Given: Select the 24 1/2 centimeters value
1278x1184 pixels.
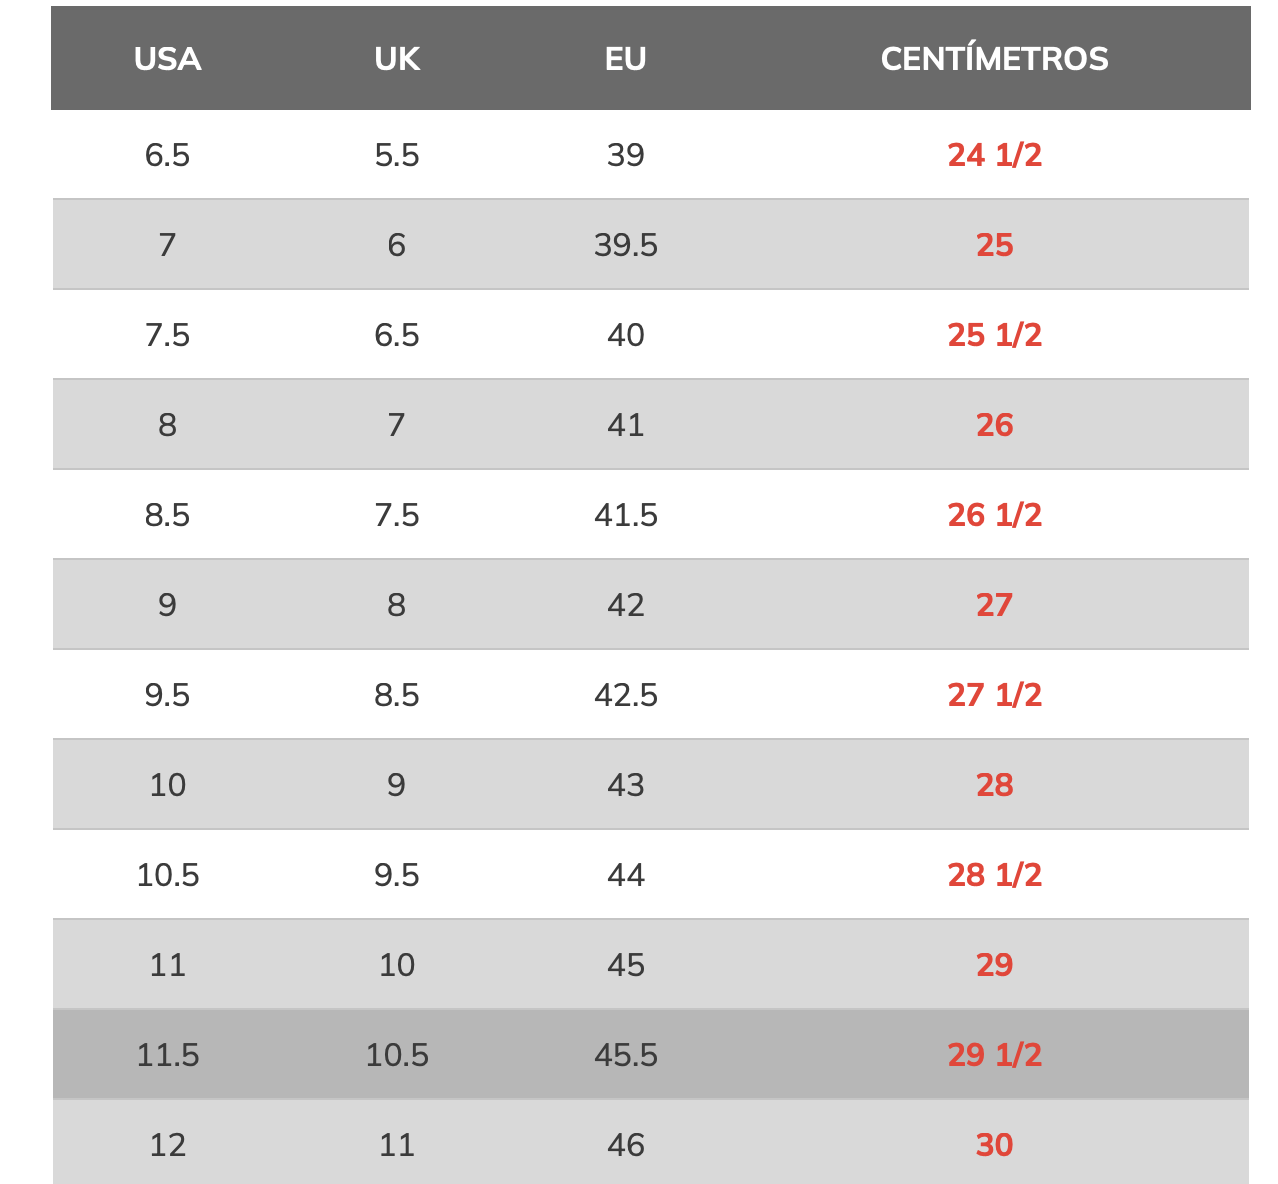Looking at the screenshot, I should click(x=994, y=155).
